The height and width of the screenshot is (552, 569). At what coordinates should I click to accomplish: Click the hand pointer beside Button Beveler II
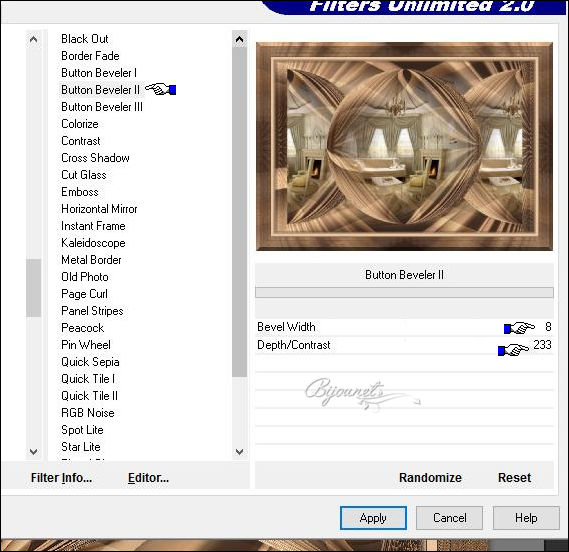pyautogui.click(x=161, y=89)
